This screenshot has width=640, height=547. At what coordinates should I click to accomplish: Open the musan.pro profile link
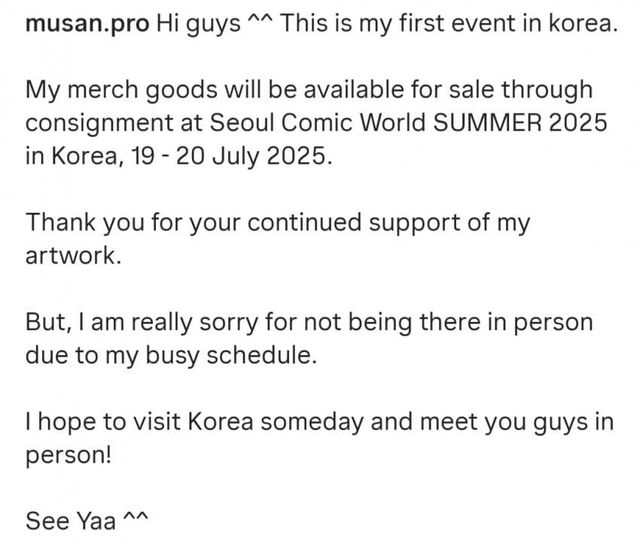(84, 23)
